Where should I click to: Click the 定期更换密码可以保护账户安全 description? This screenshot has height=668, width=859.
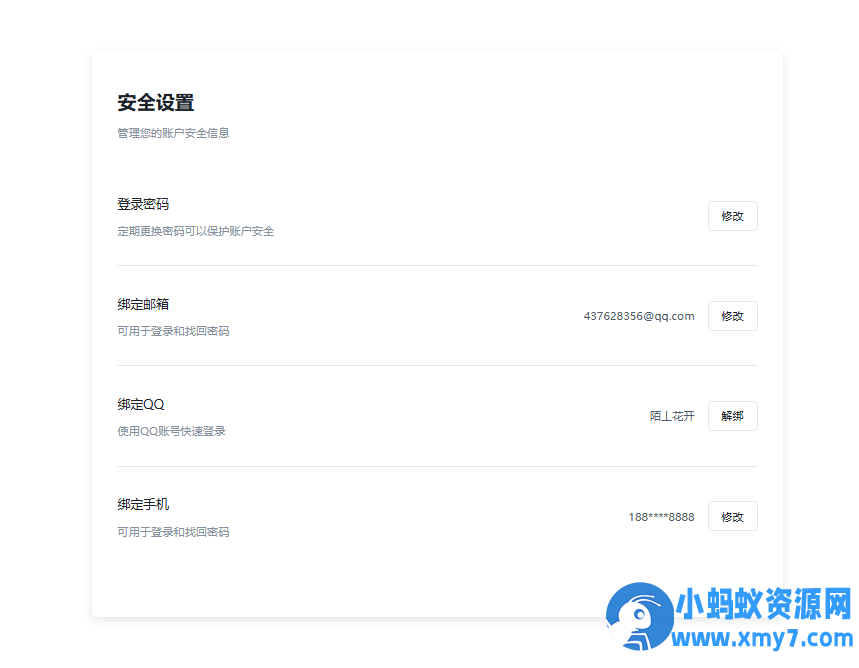pyautogui.click(x=195, y=231)
